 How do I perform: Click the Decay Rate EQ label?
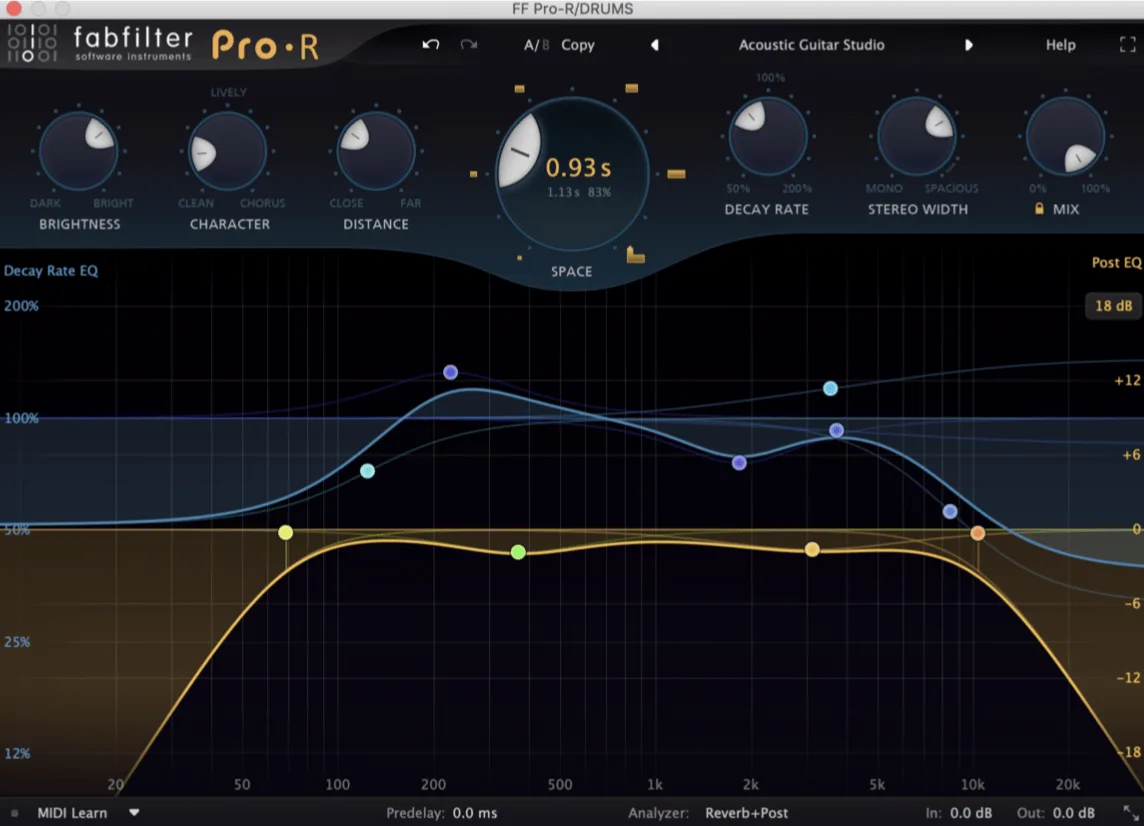click(50, 271)
